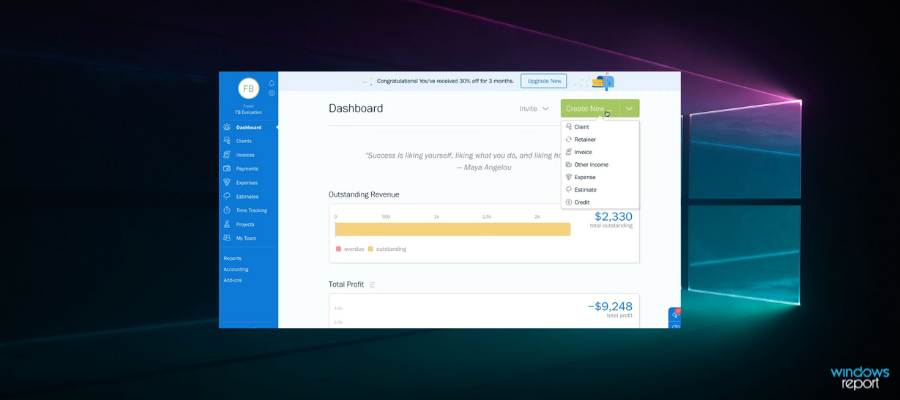Open Clients from the sidebar icon
This screenshot has height=400, width=900.
pos(227,141)
